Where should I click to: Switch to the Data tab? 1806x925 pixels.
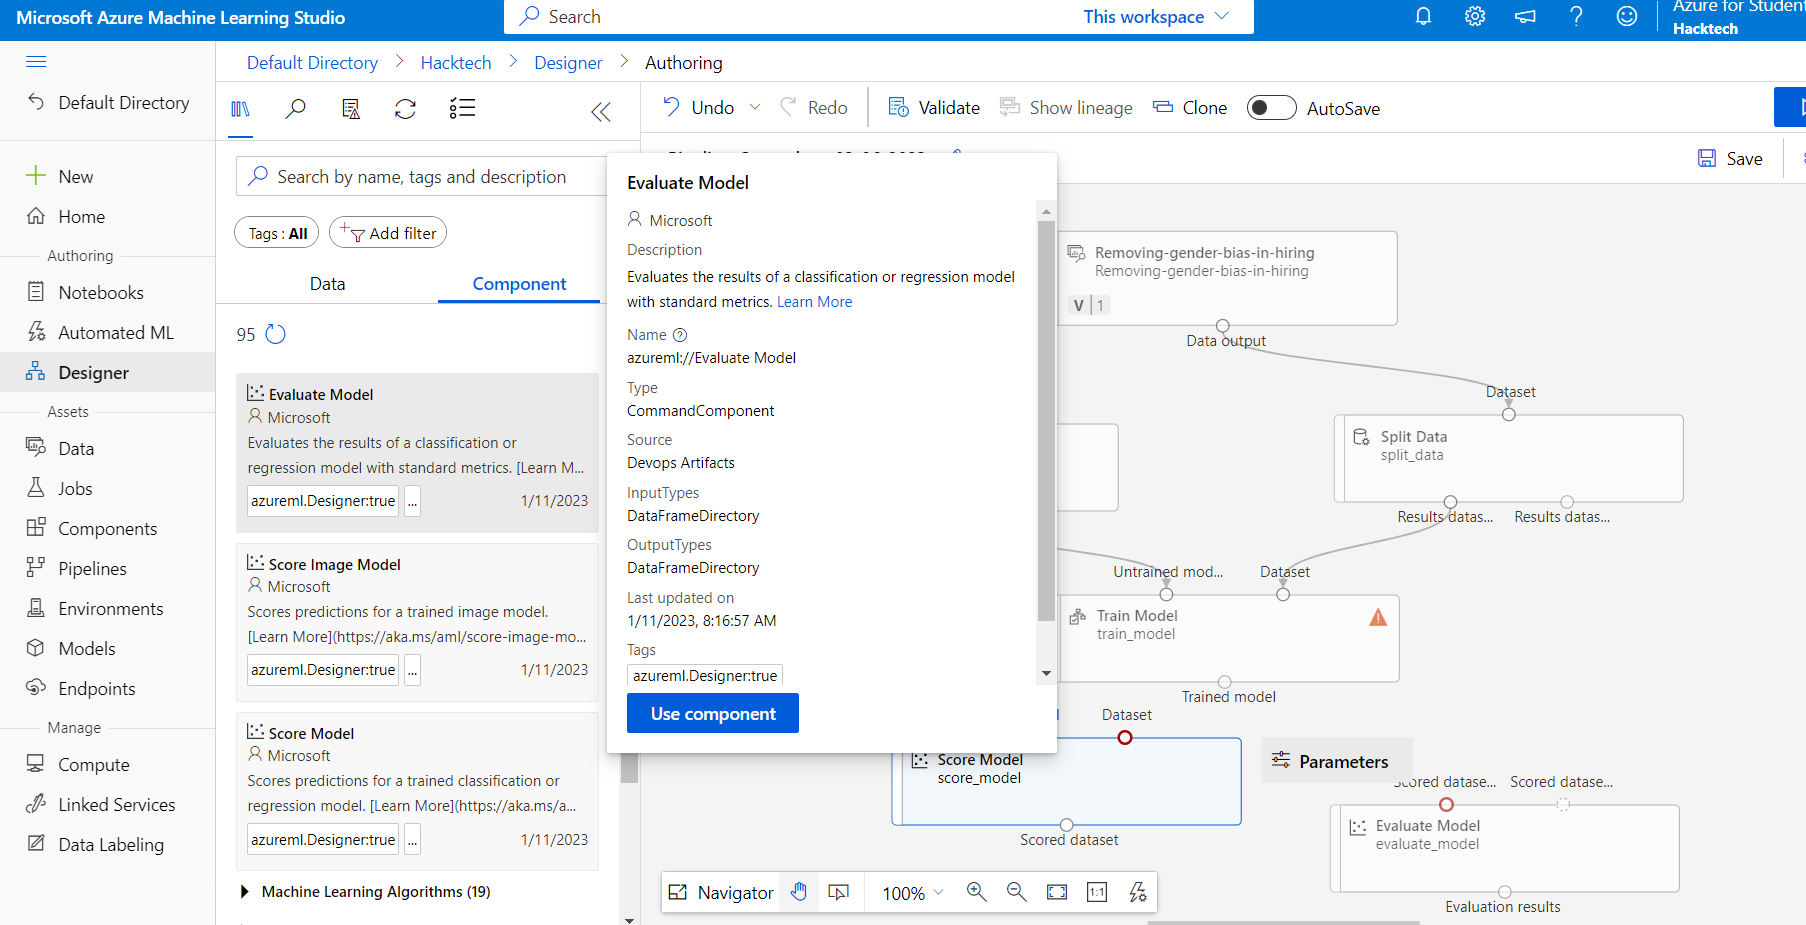coord(327,284)
